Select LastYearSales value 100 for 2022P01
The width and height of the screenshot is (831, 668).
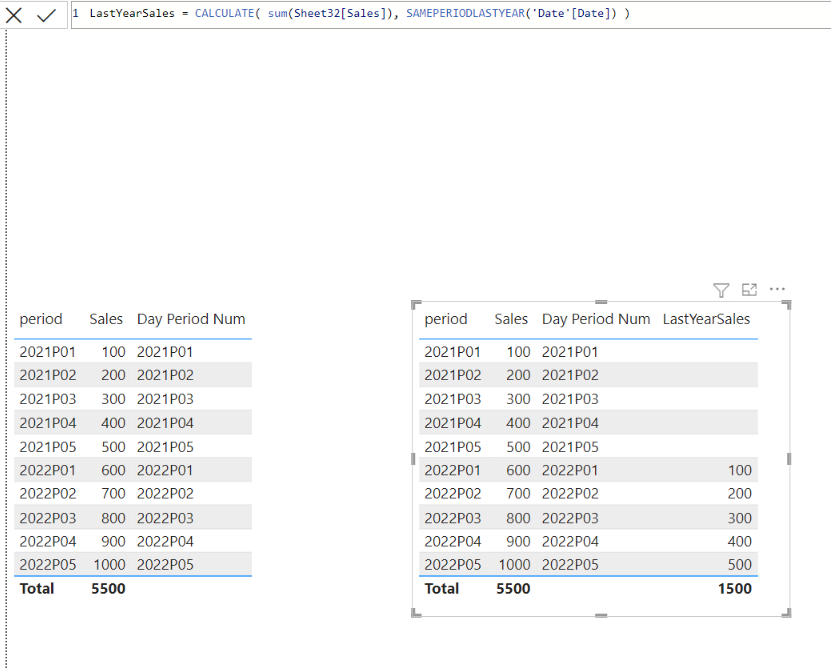[739, 470]
